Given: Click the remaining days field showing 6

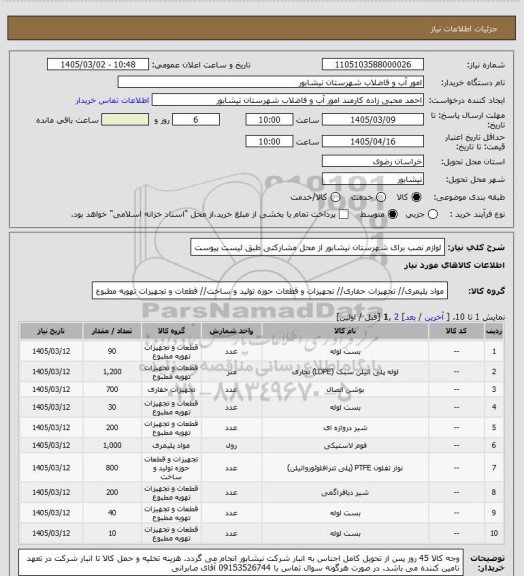Looking at the screenshot, I should tap(196, 120).
